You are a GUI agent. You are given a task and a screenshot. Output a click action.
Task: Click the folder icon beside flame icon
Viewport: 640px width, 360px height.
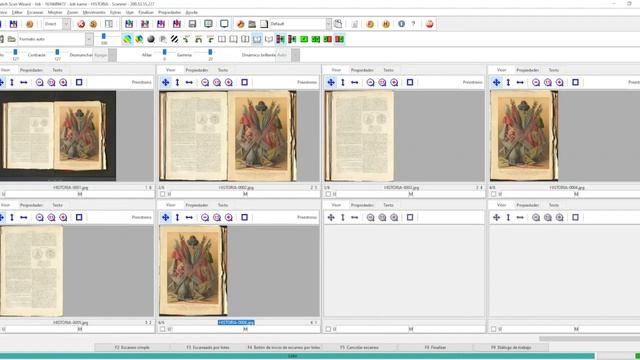point(252,24)
